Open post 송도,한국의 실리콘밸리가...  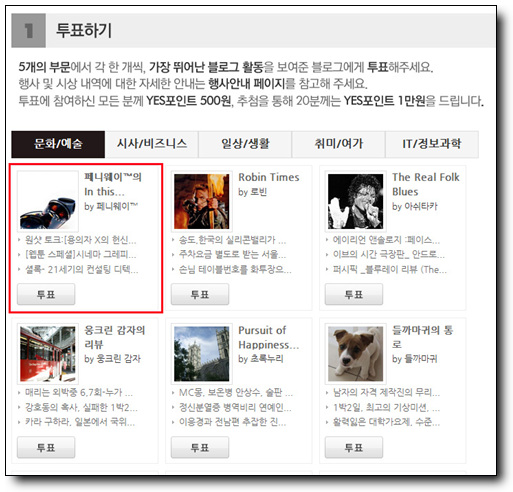pyautogui.click(x=232, y=240)
